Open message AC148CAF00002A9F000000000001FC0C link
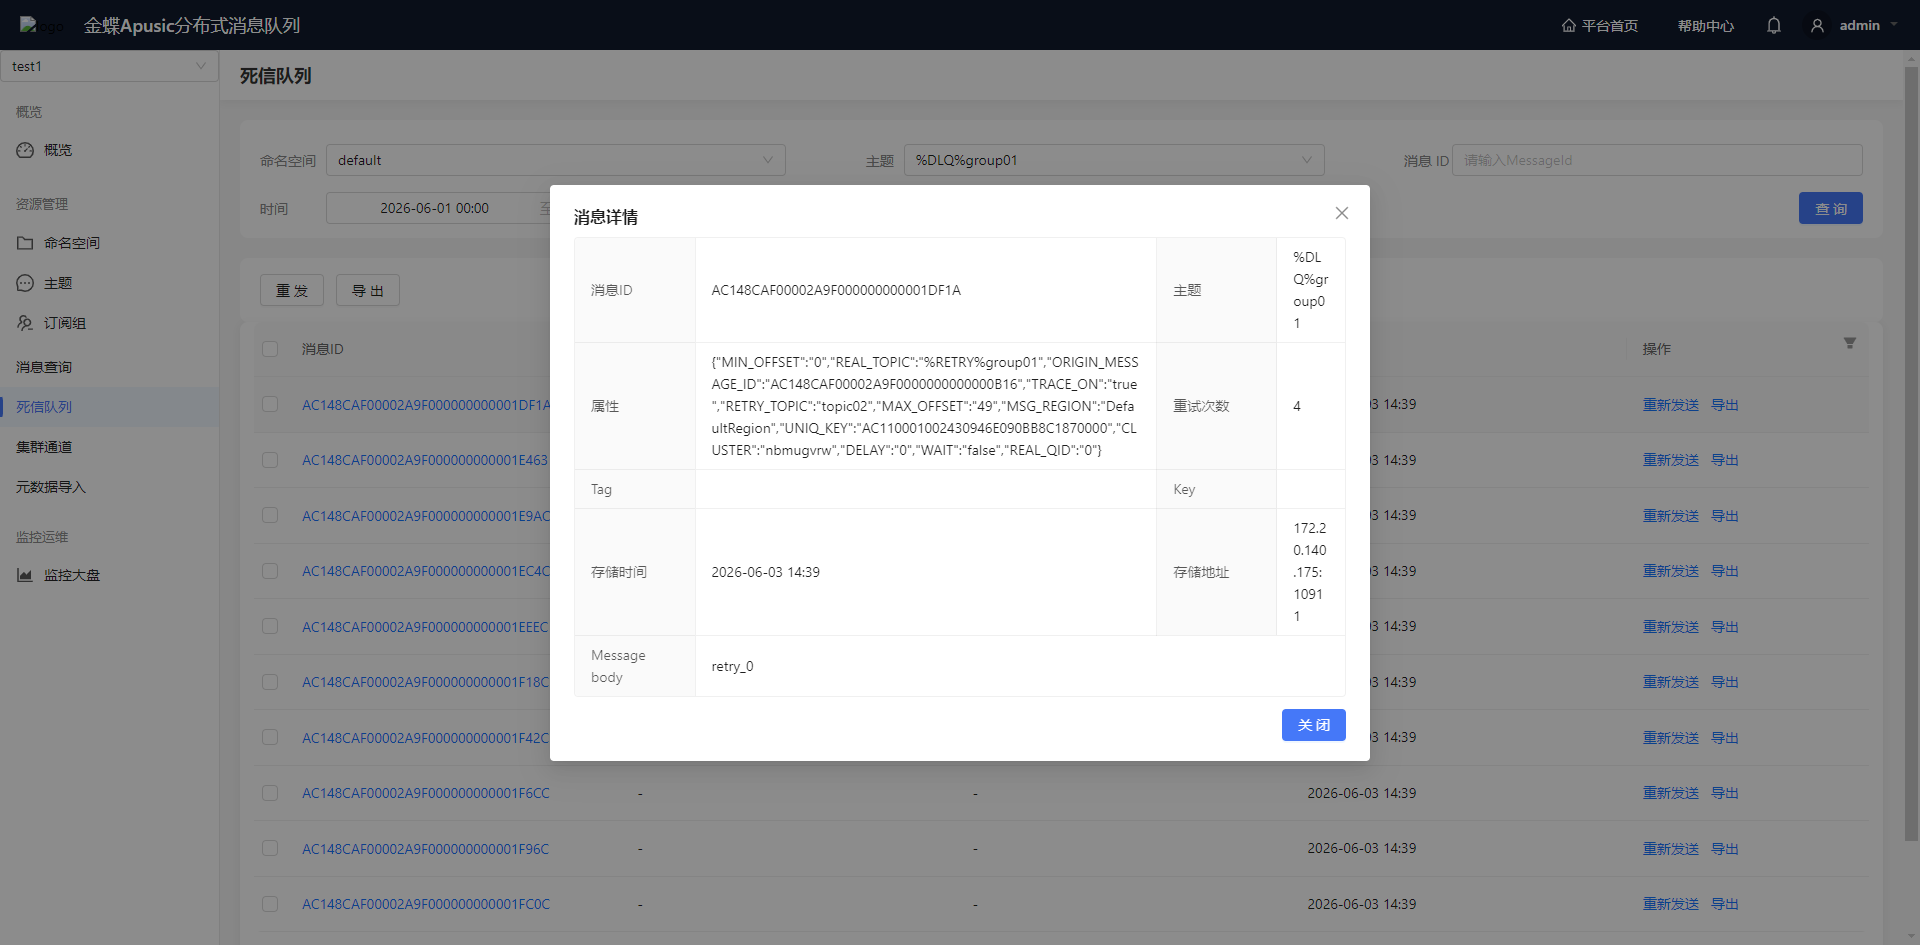This screenshot has width=1920, height=945. 426,904
